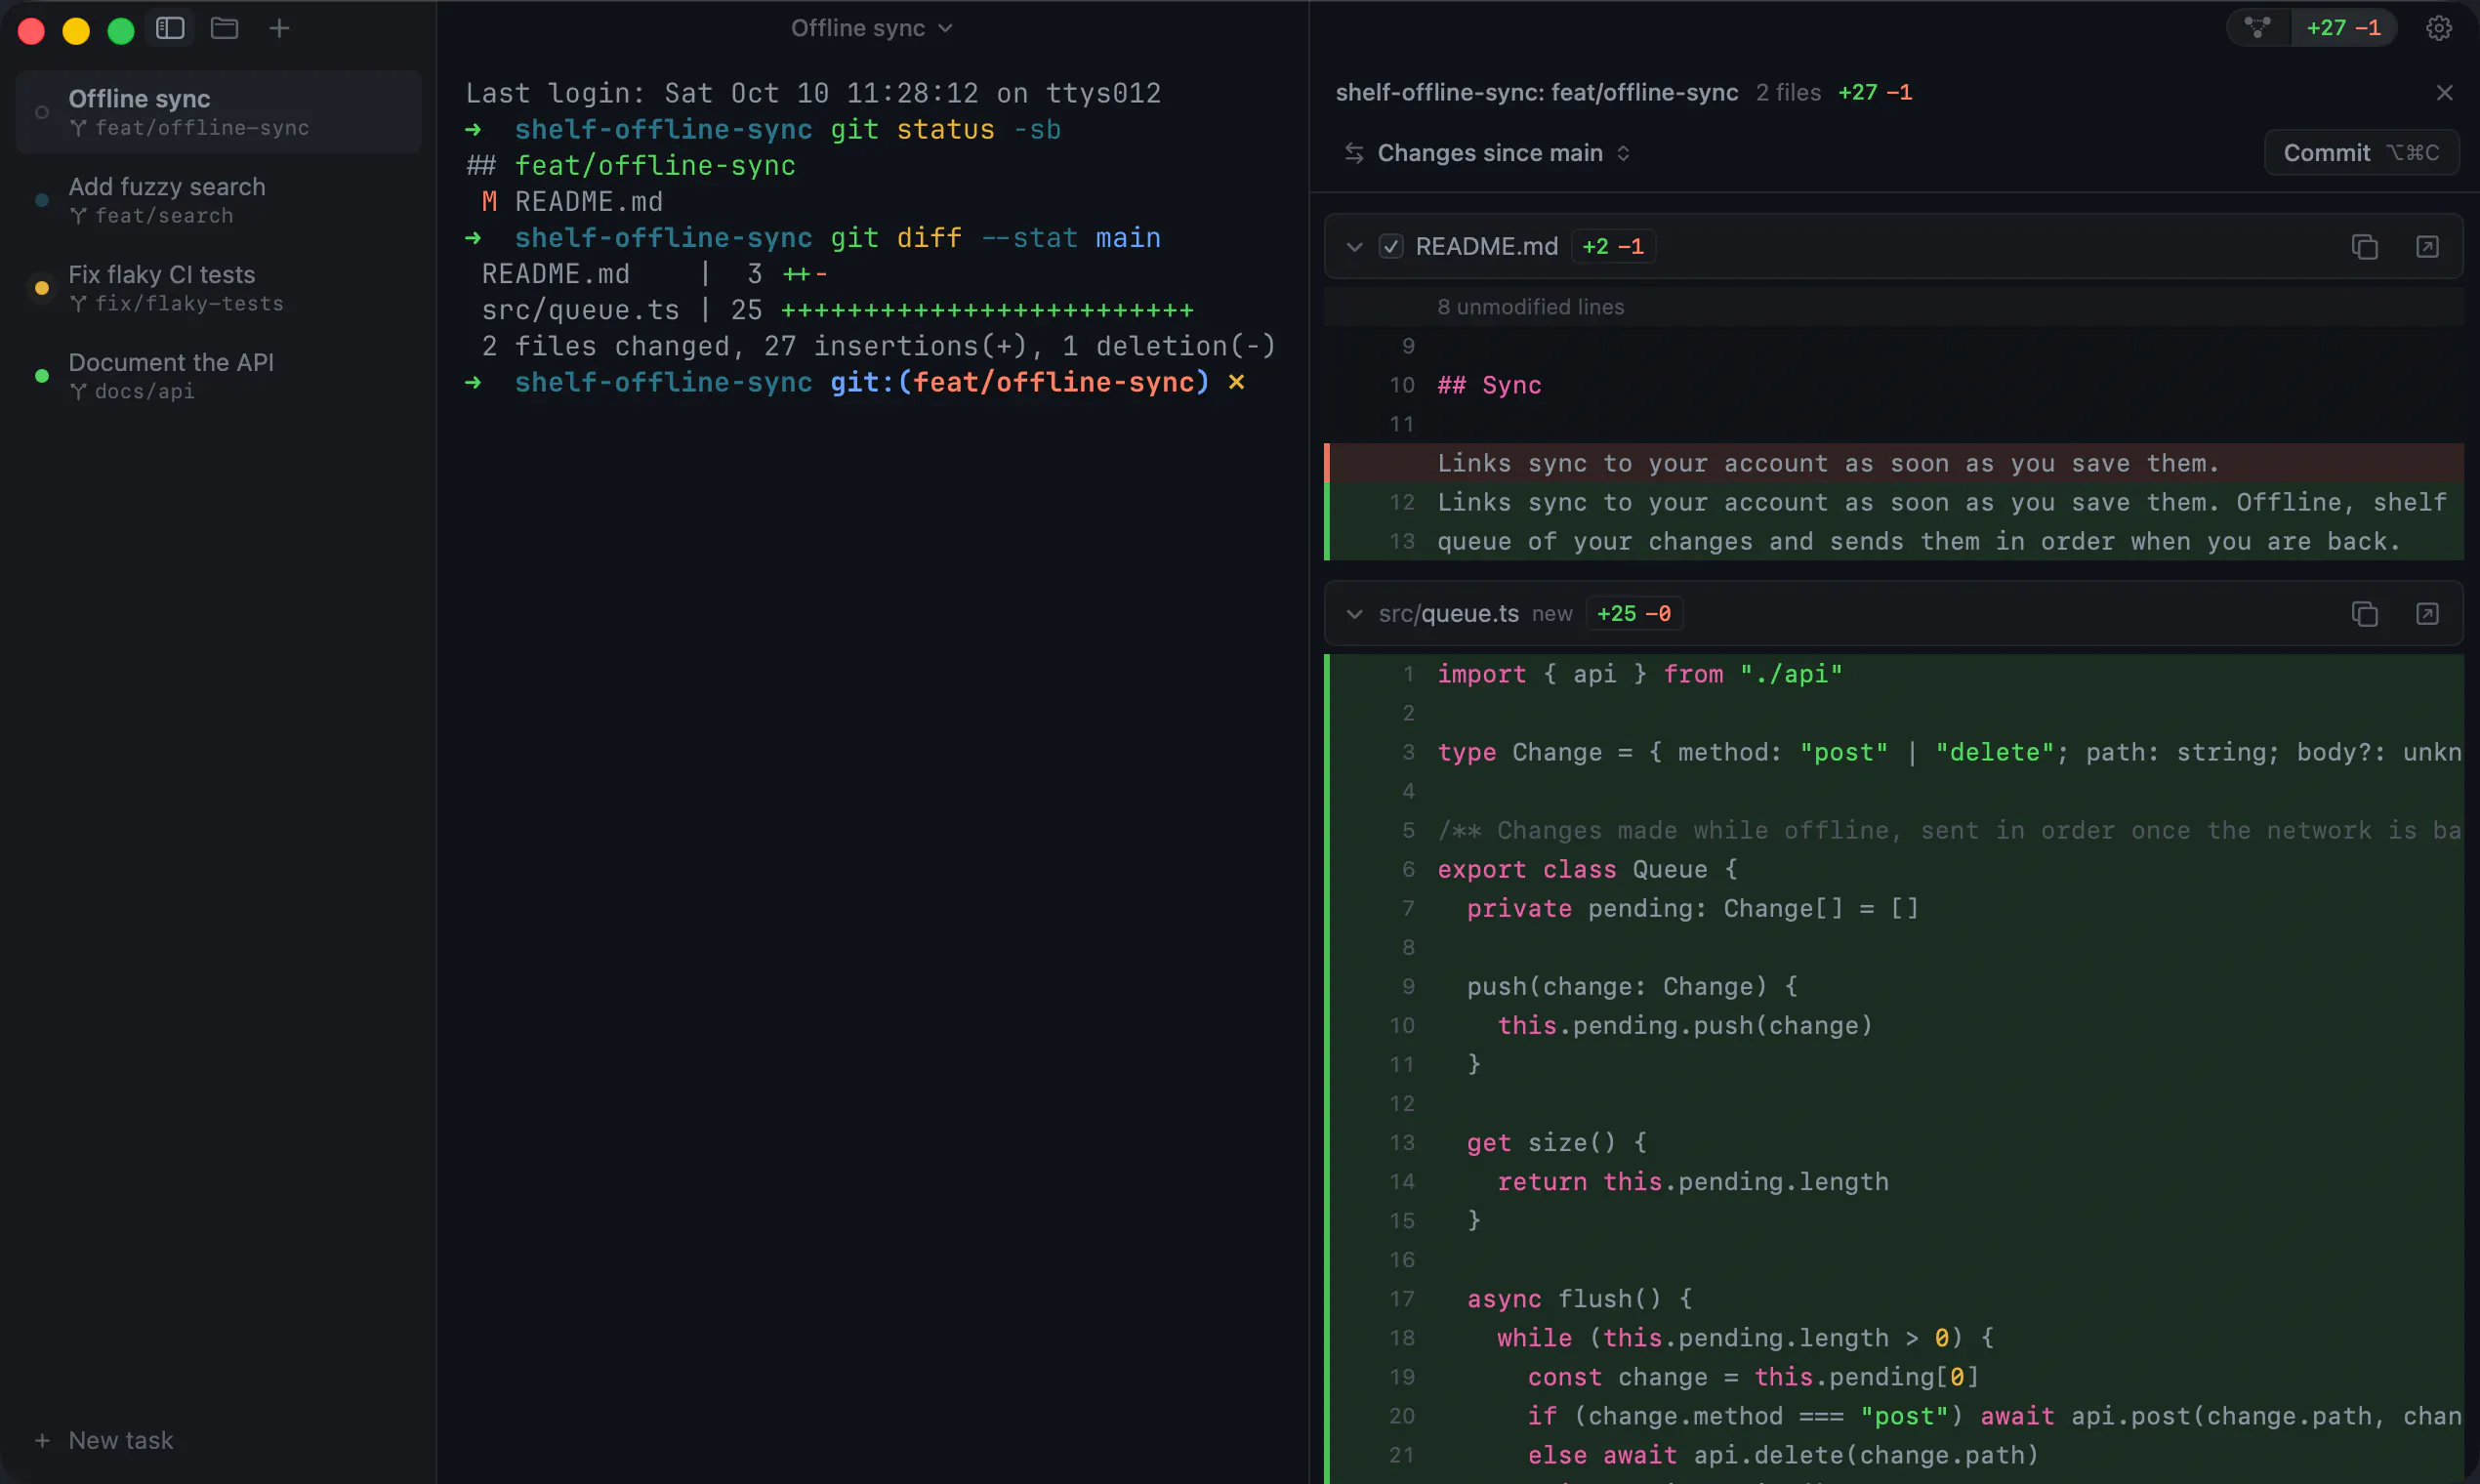Close the changes panel with X icon
This screenshot has width=2480, height=1484.
point(2444,92)
